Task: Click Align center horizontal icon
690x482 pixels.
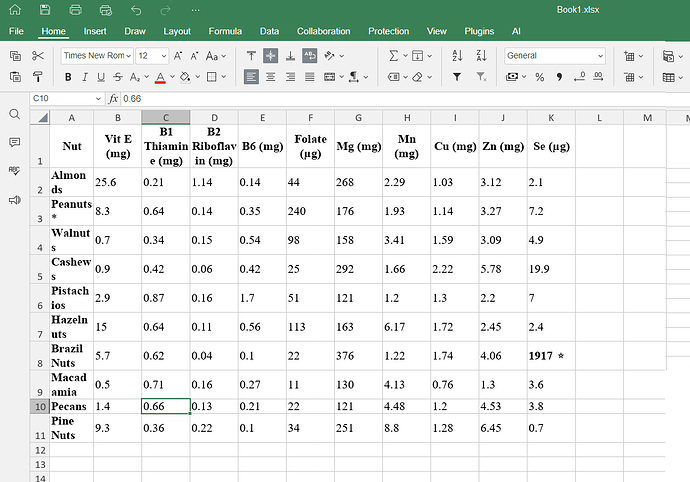Action: [270, 77]
